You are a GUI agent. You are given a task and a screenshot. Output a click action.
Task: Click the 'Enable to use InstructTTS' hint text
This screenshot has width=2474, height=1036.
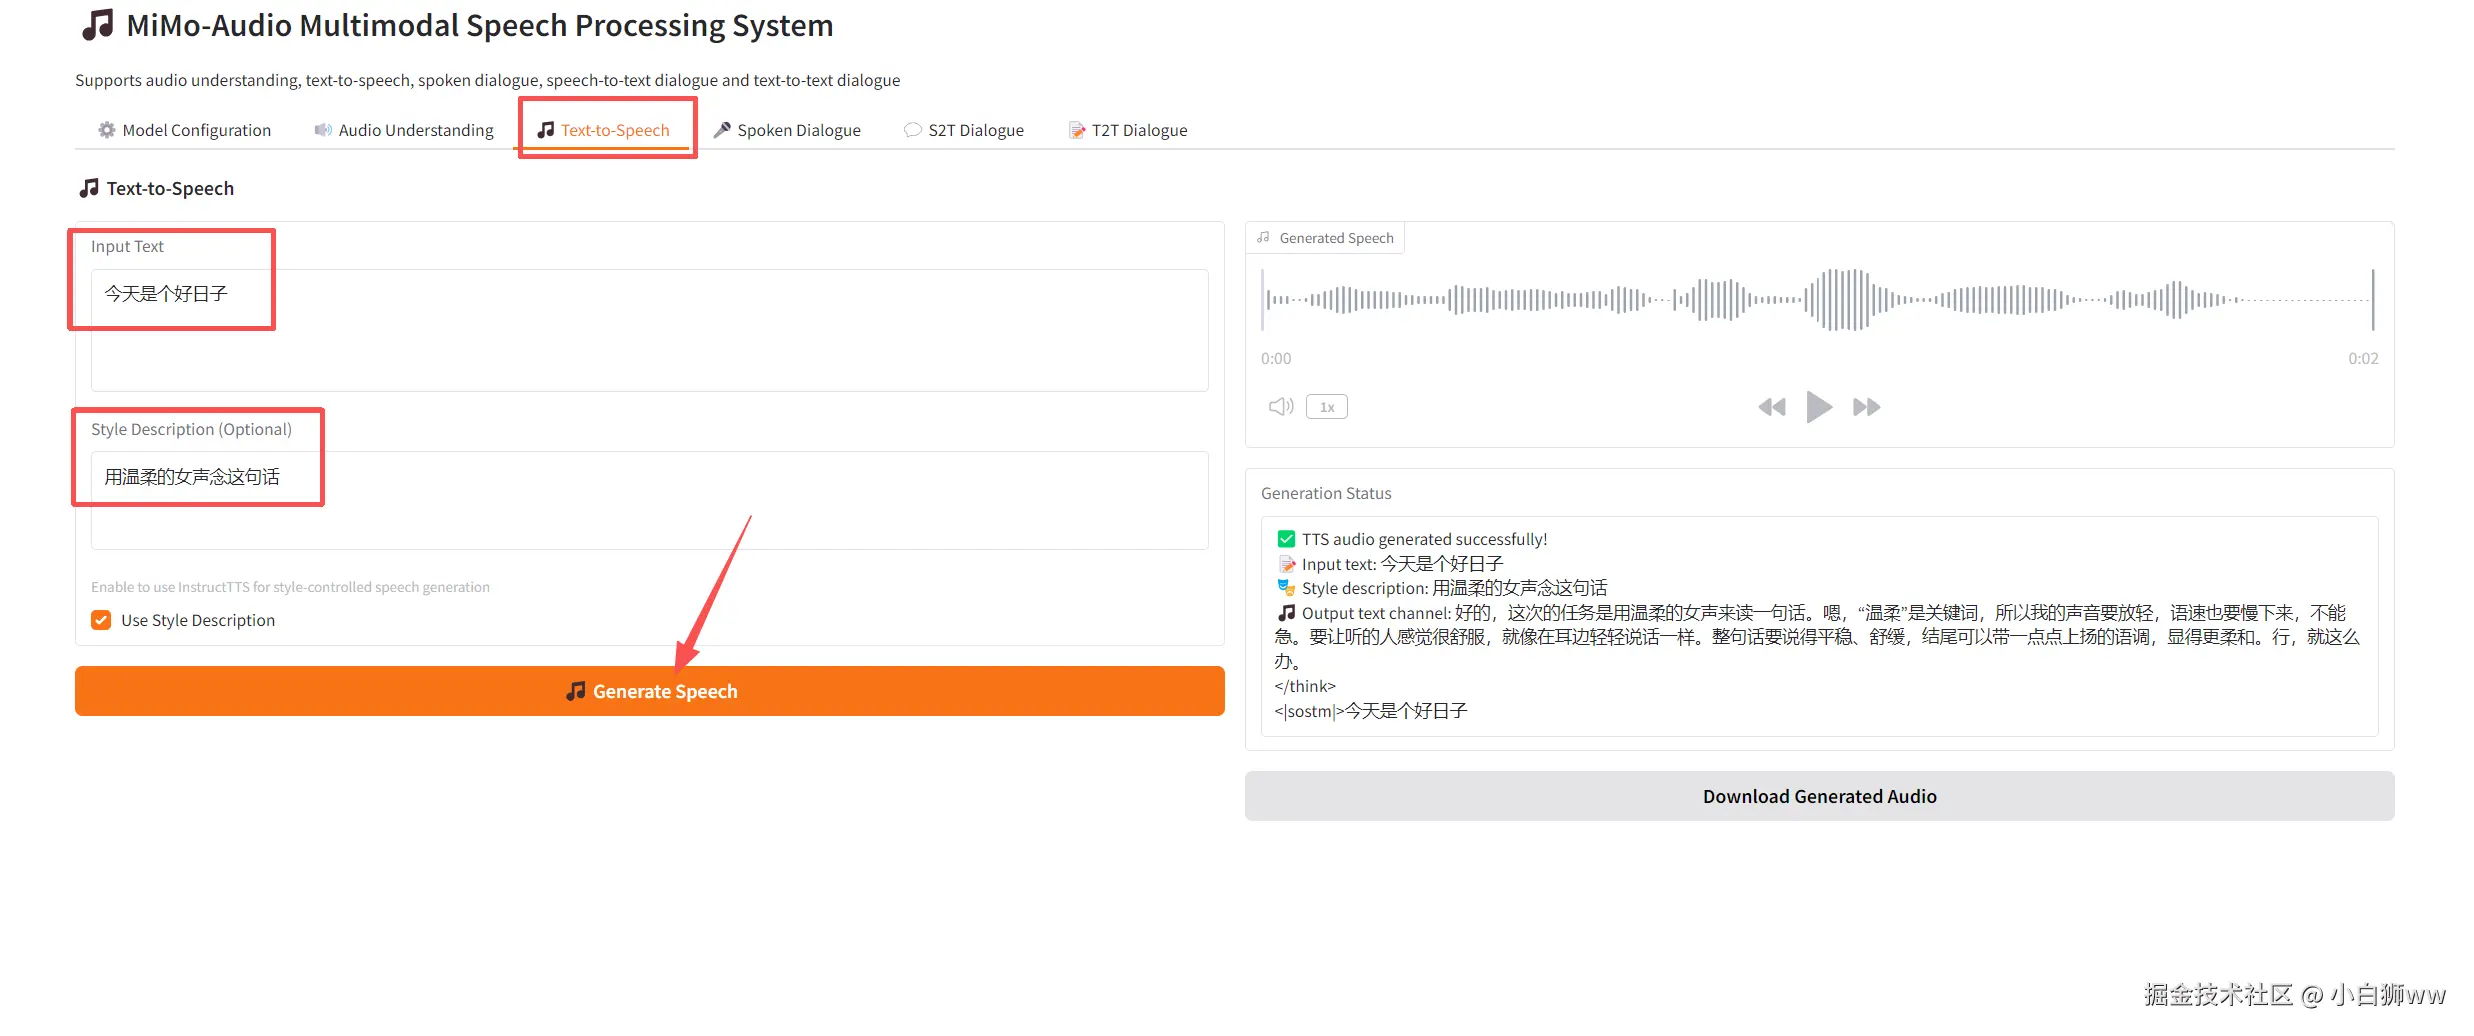pos(290,587)
